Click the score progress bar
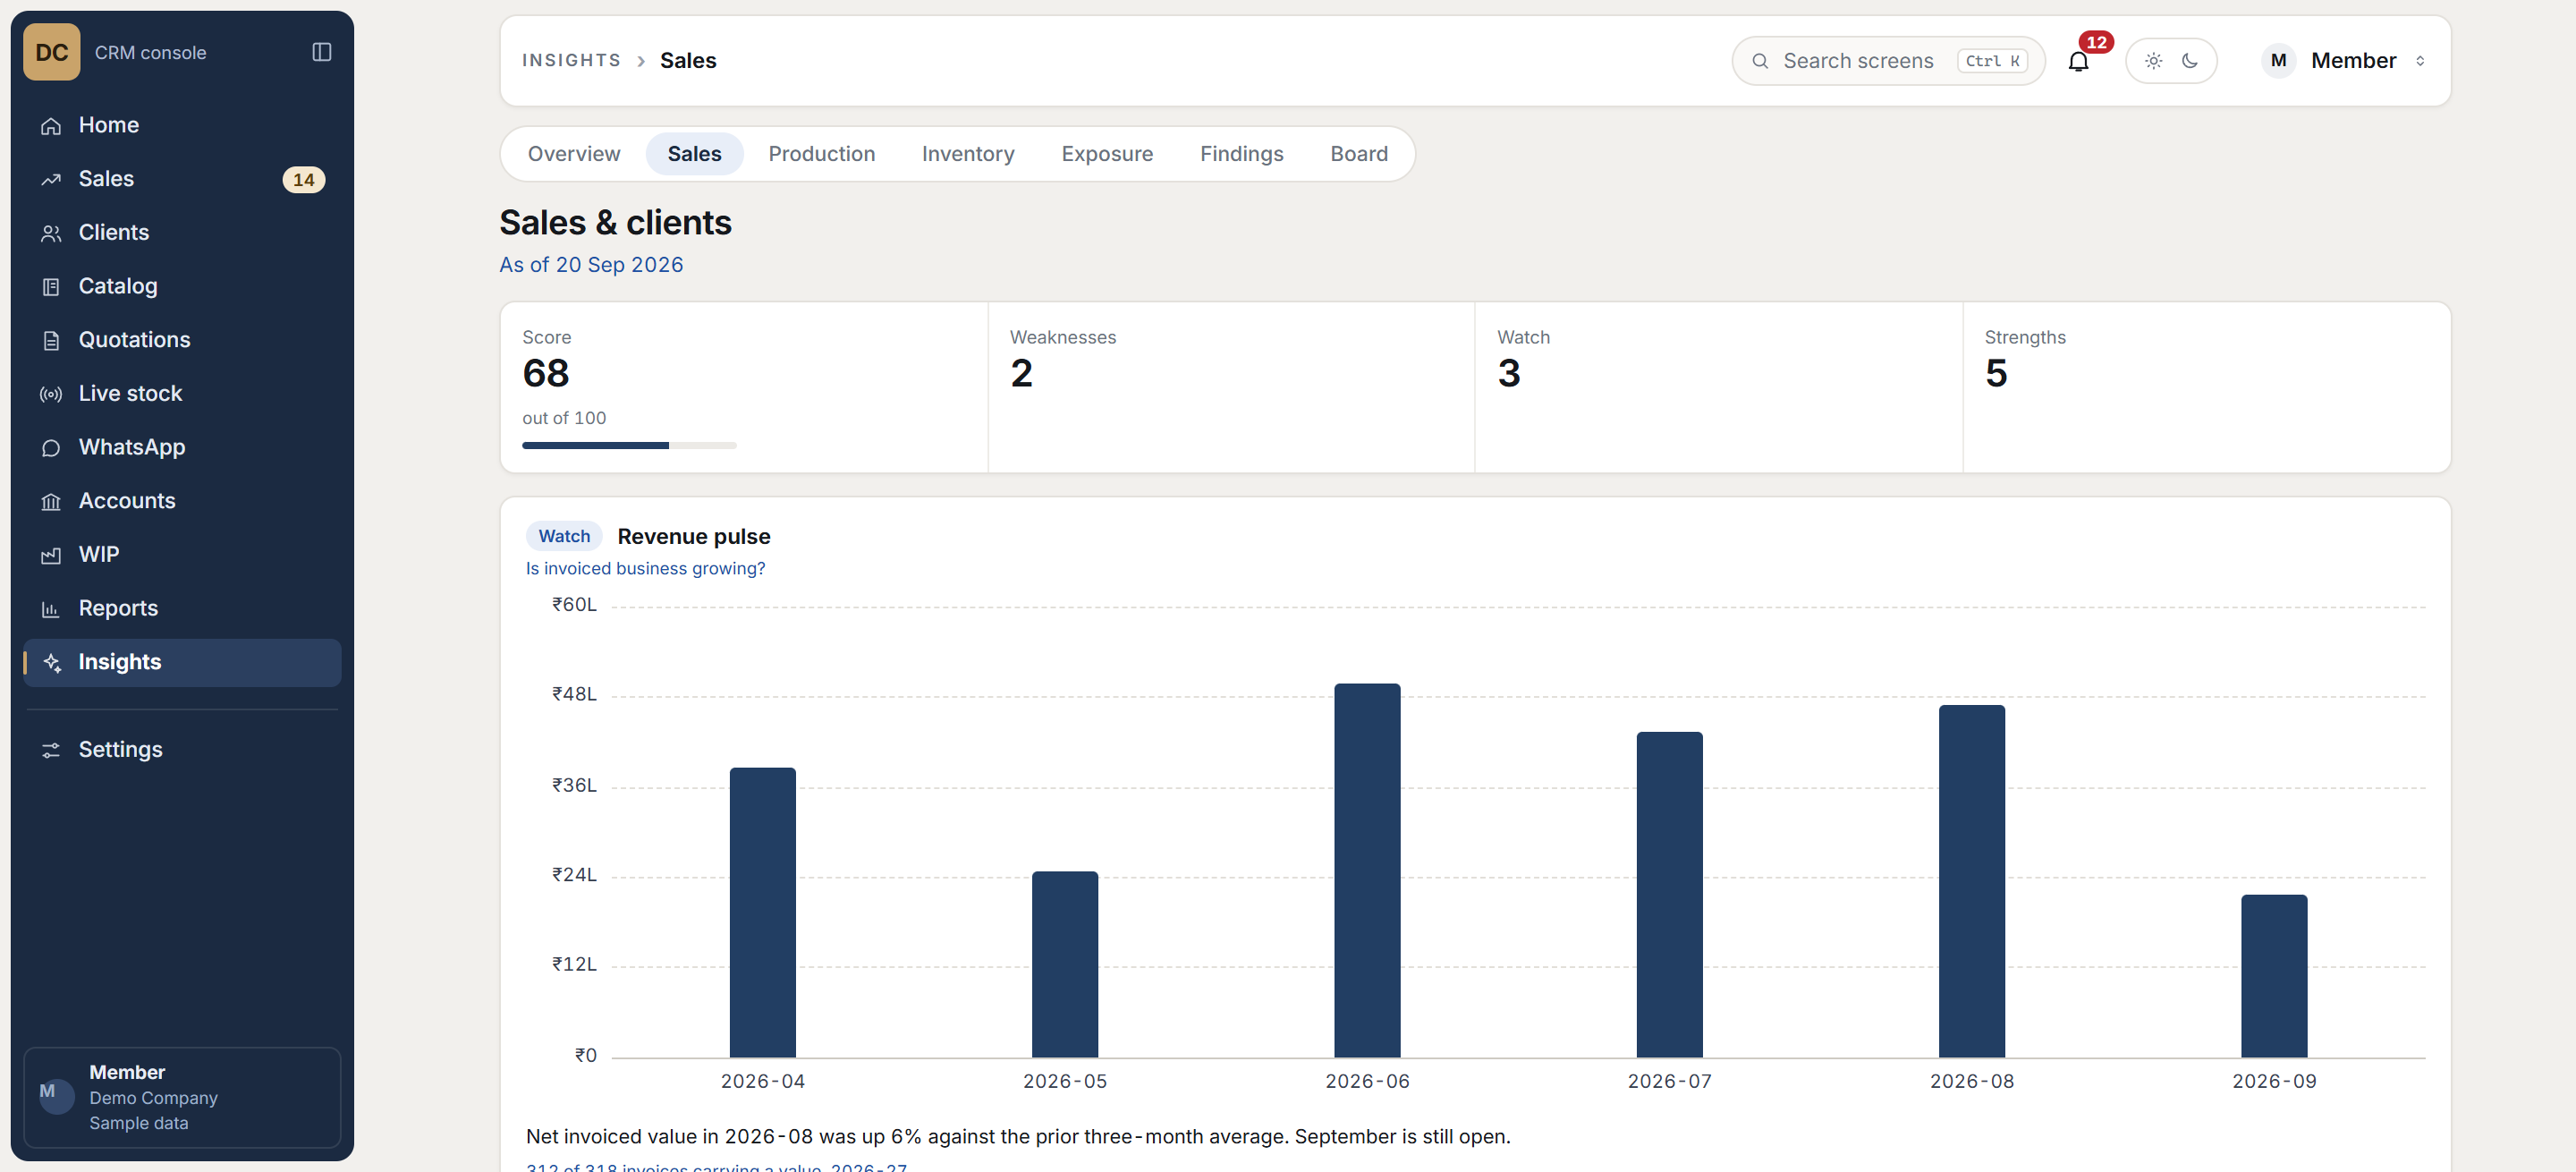This screenshot has width=2576, height=1172. 629,446
